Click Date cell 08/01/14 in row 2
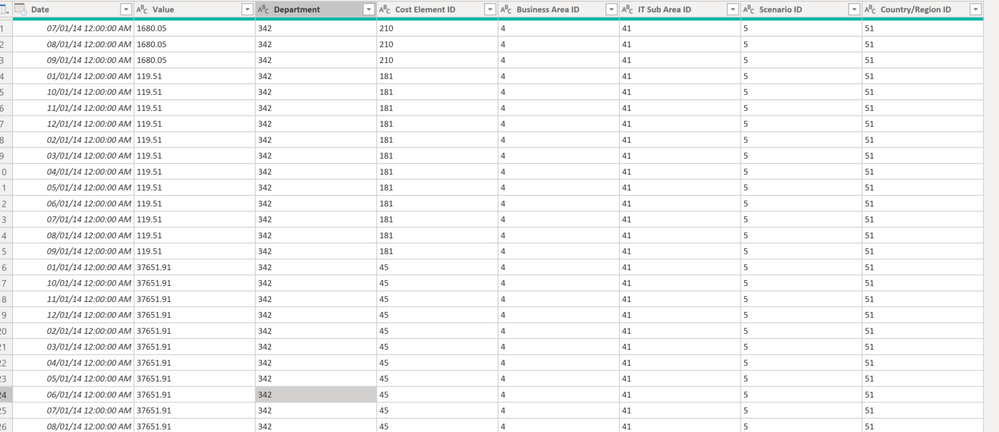 coord(73,44)
